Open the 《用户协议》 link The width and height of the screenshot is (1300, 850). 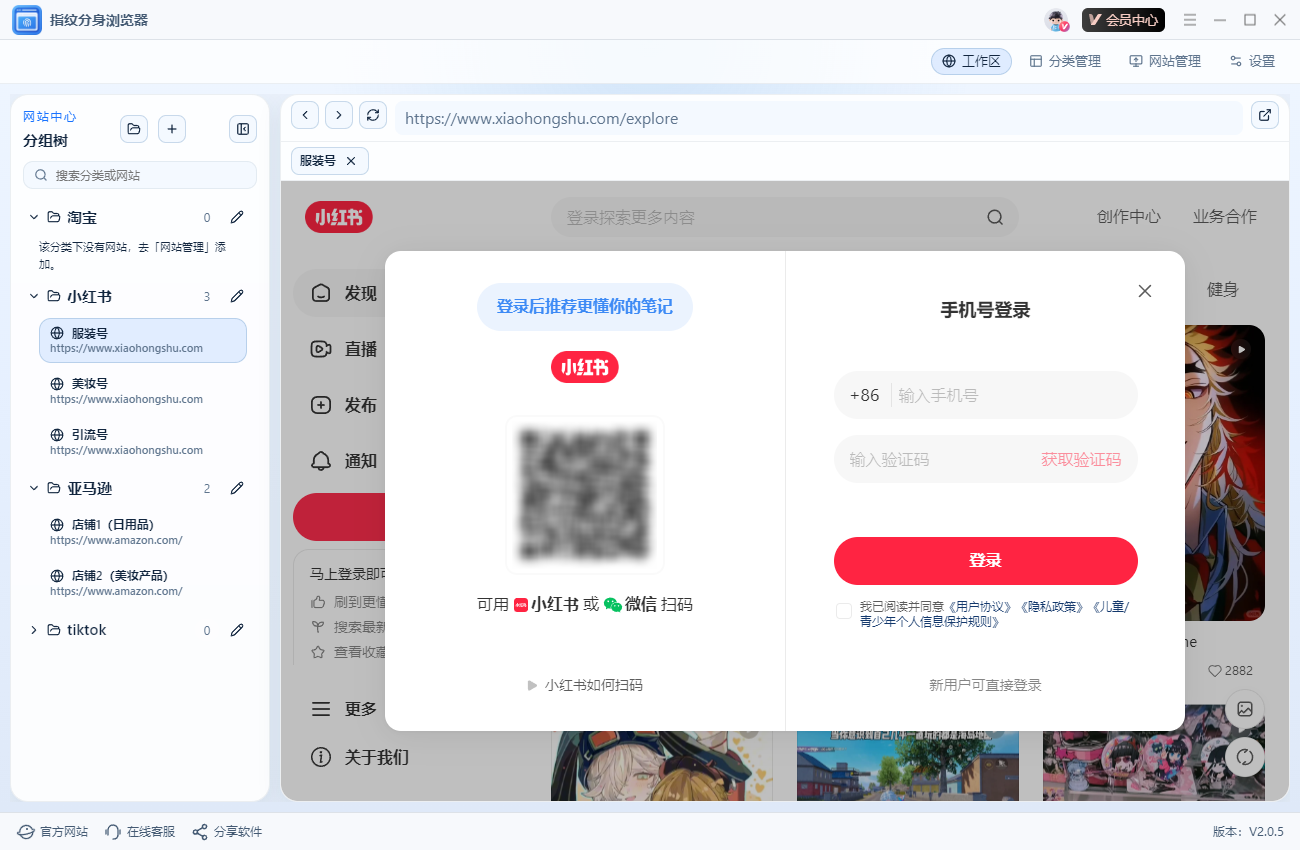[x=981, y=606]
